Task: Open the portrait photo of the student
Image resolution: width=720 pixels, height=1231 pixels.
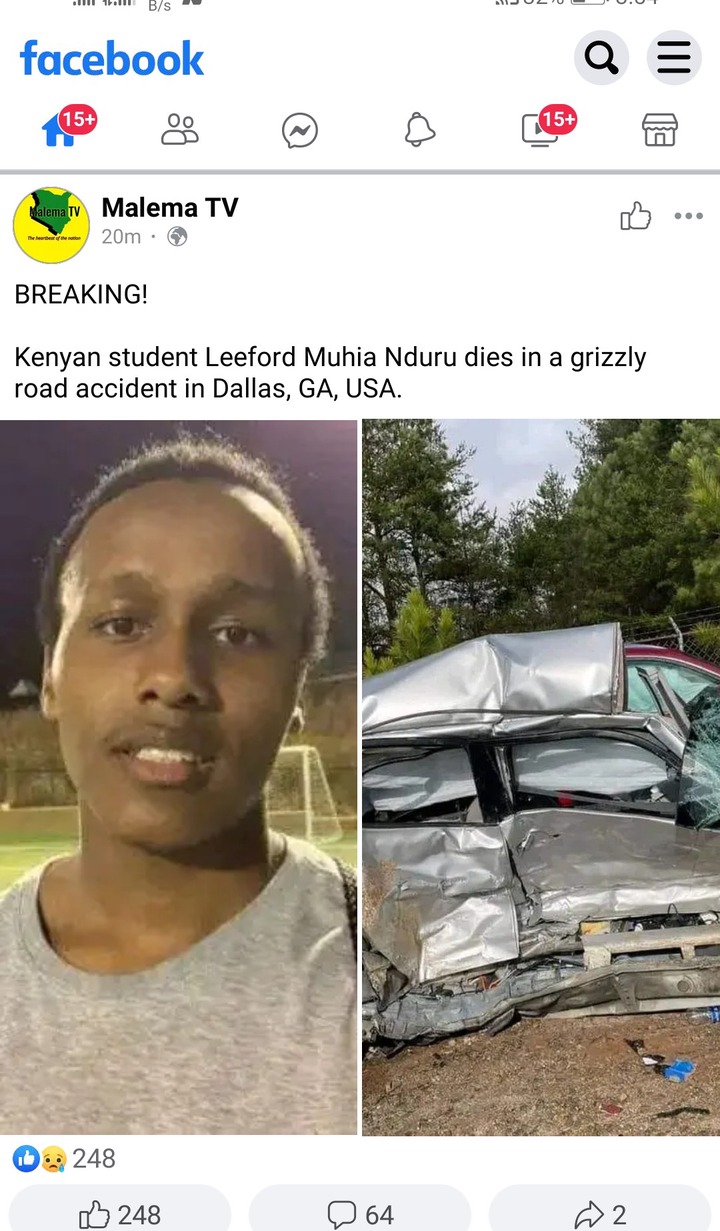Action: tap(178, 777)
